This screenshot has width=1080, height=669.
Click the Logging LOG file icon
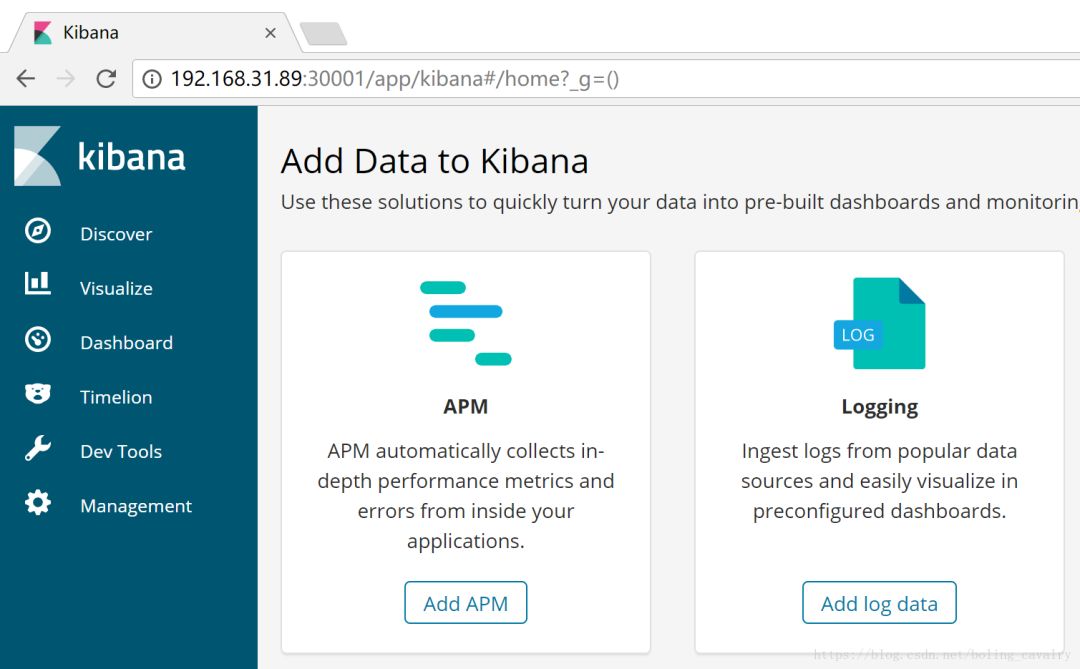click(x=879, y=324)
